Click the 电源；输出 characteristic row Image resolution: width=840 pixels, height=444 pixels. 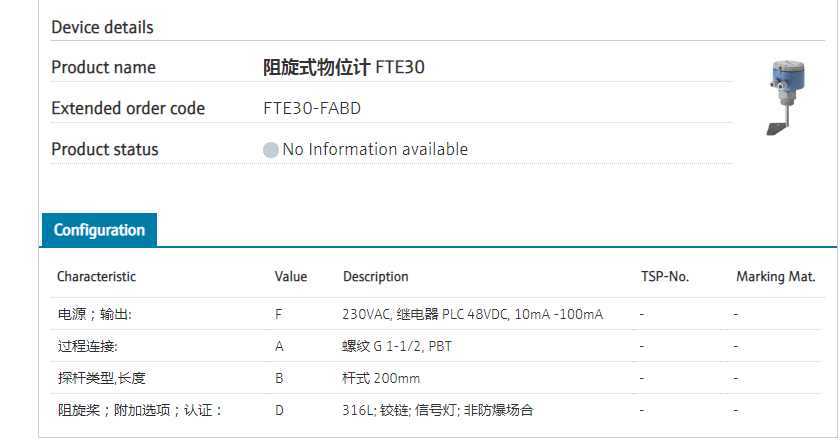point(94,314)
